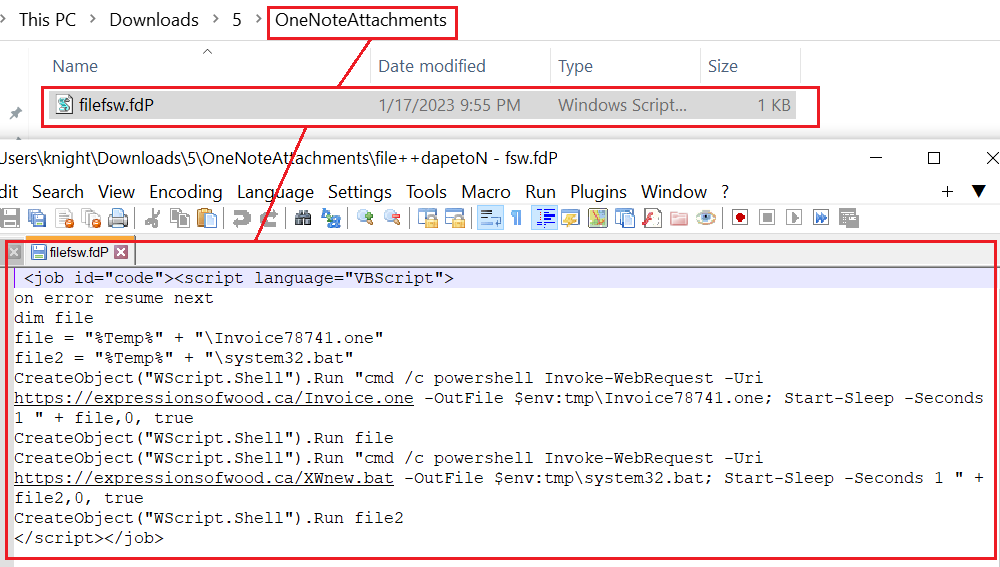Click the Stop Recording square icon
1000x567 pixels.
767,218
